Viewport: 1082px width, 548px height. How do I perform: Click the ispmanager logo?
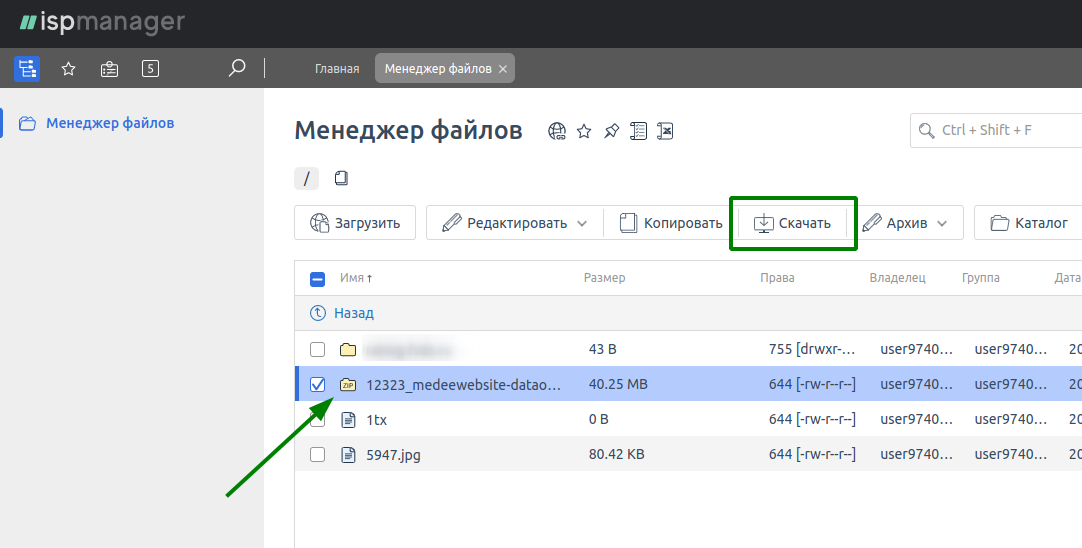(x=102, y=22)
